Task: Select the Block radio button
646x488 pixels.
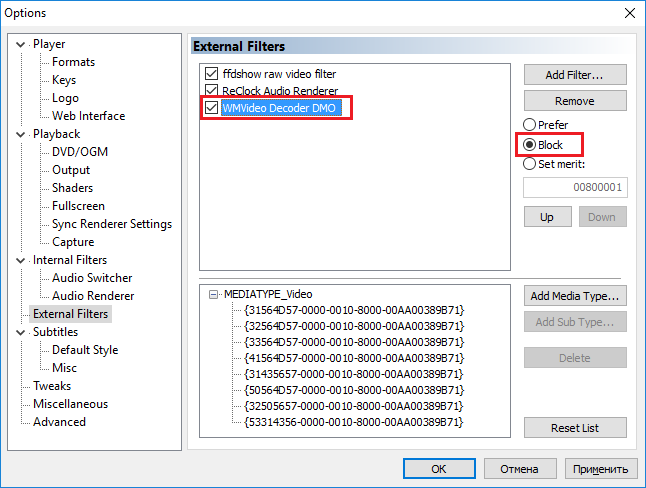Action: 530,145
